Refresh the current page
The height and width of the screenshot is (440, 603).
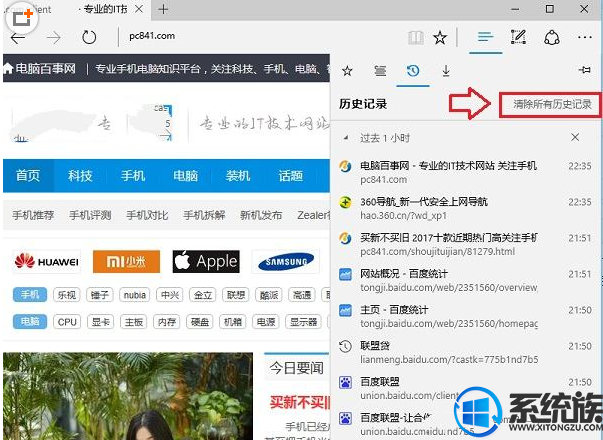(x=89, y=37)
